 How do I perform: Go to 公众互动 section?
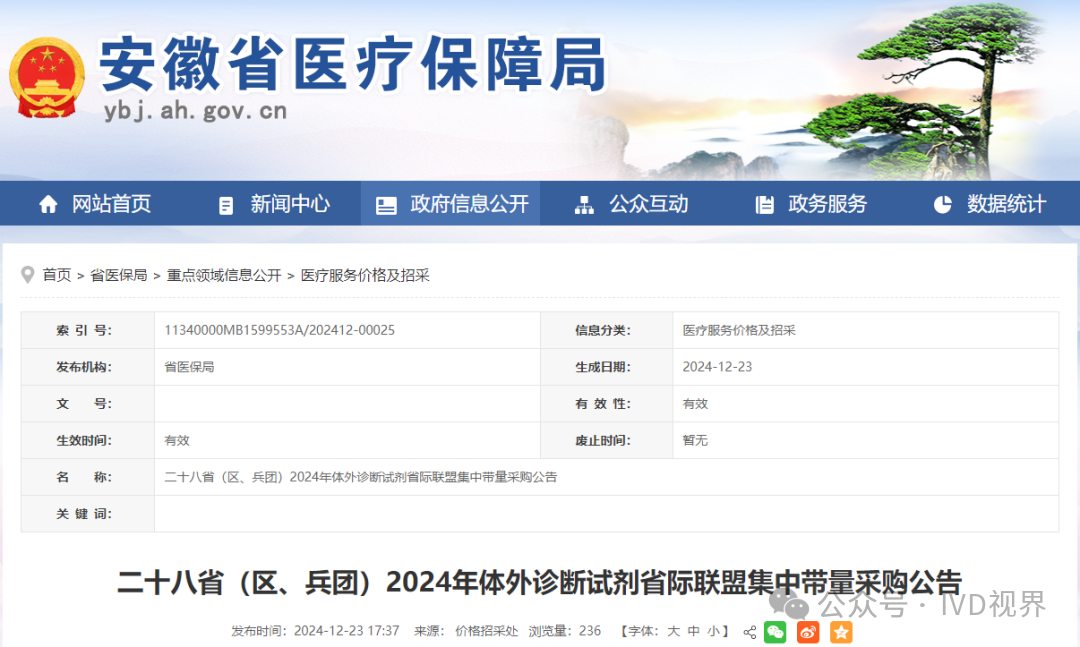[x=632, y=204]
